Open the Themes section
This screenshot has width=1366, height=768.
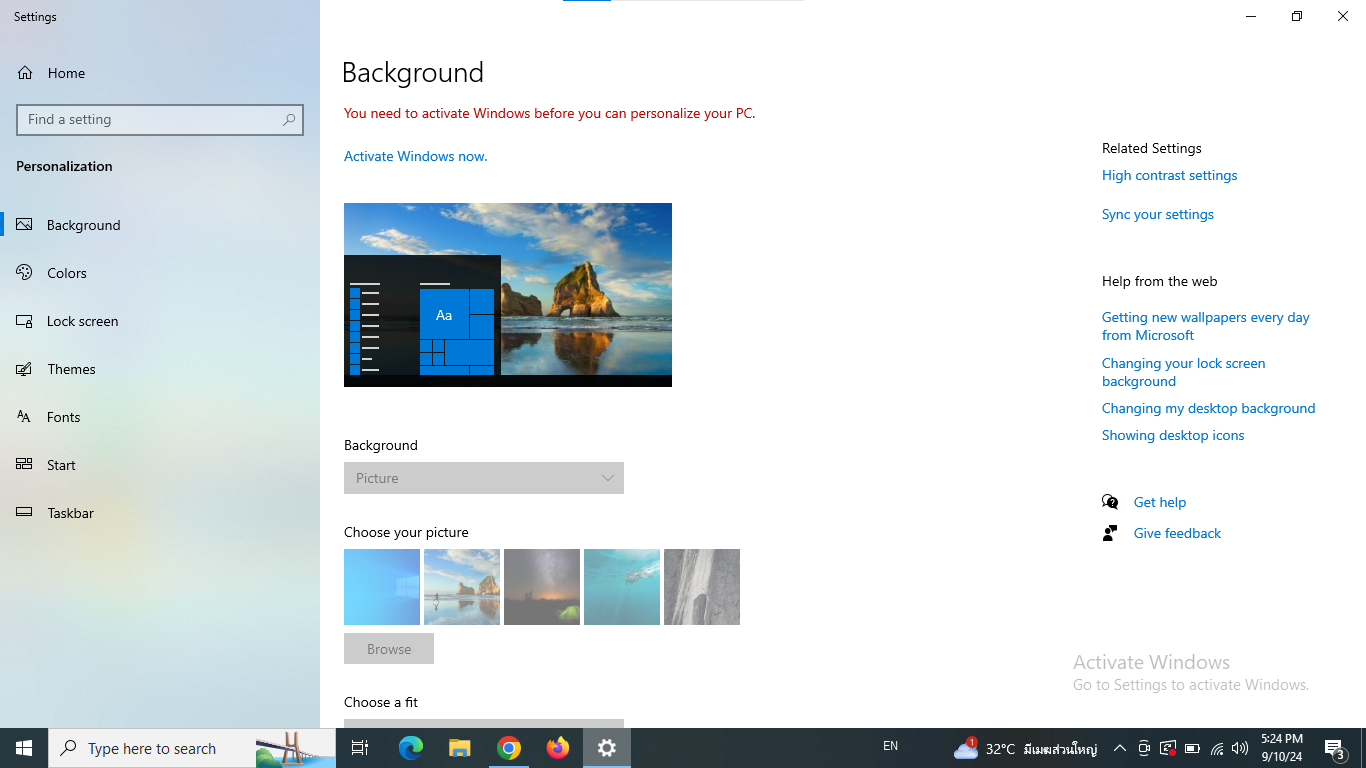pyautogui.click(x=160, y=369)
